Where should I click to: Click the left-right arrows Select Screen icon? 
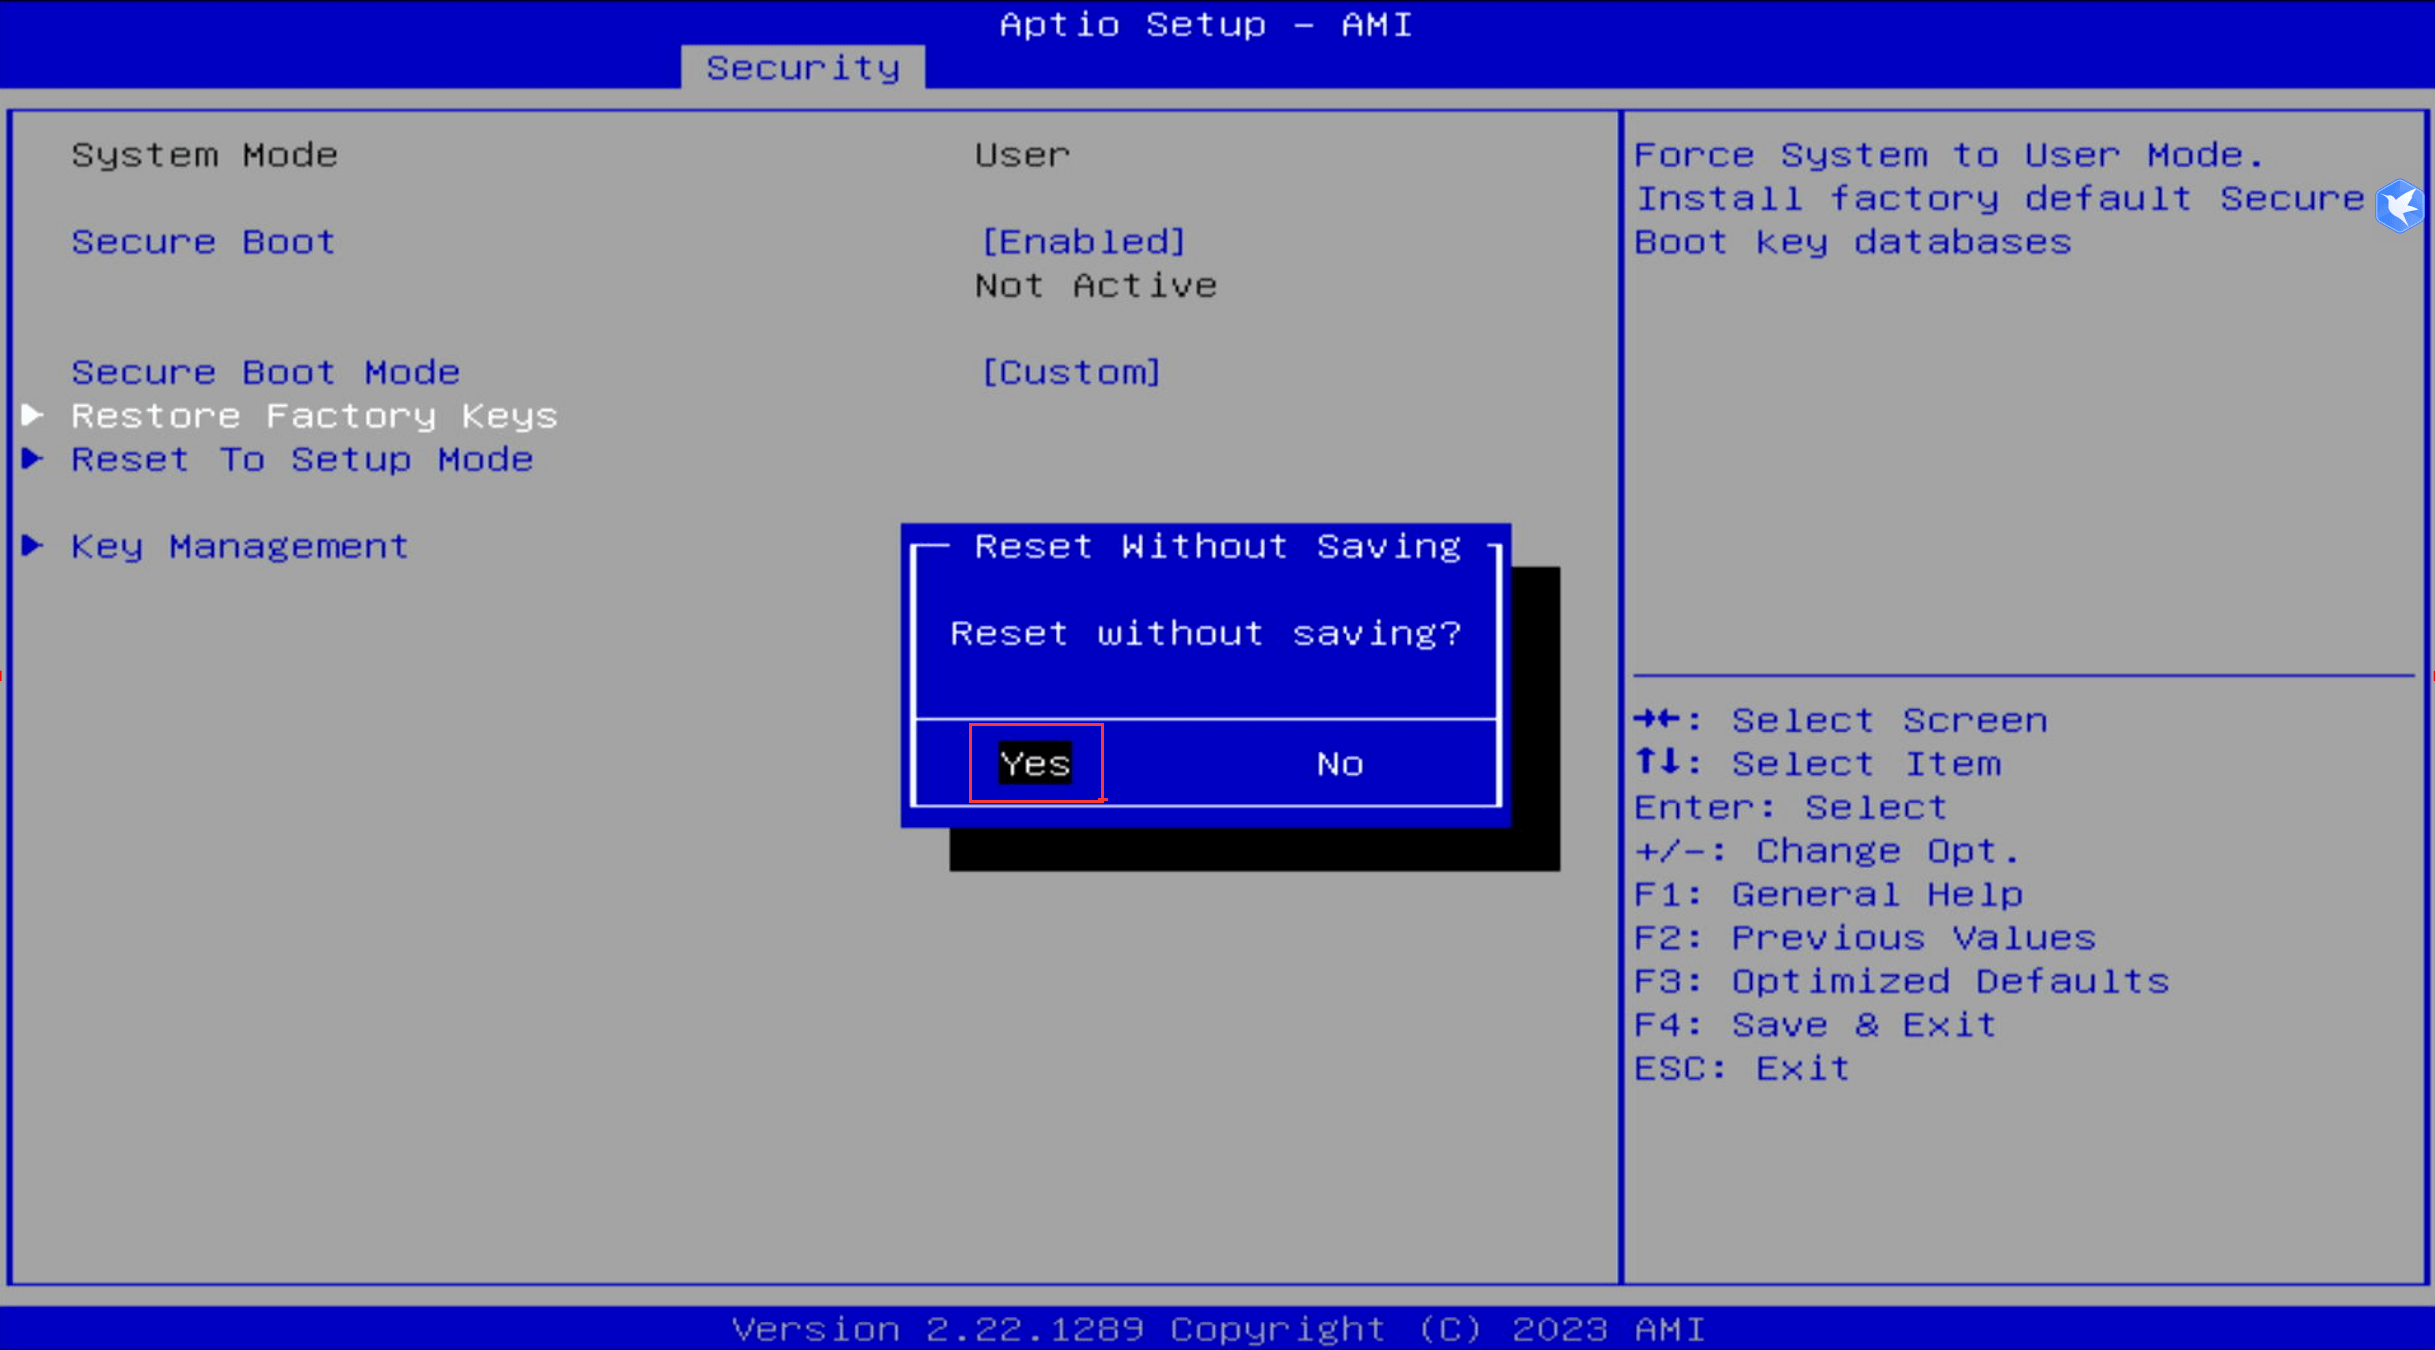(x=1658, y=719)
